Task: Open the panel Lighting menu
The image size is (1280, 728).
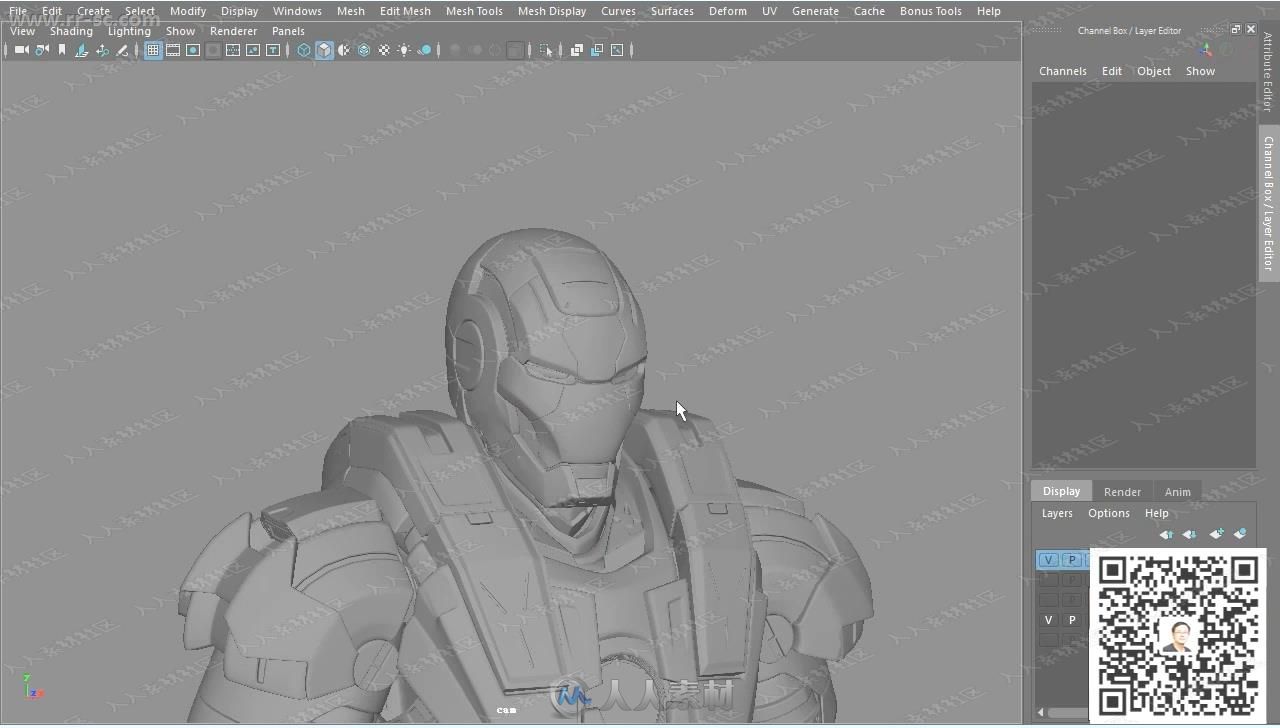Action: click(x=129, y=31)
